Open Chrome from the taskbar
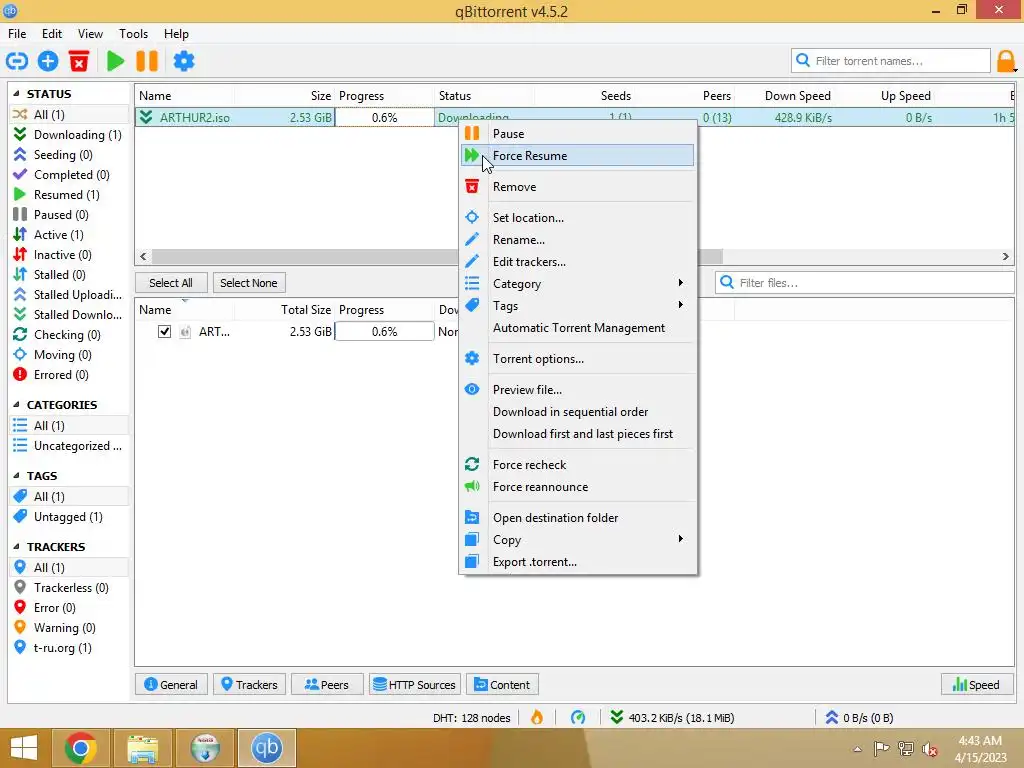 [81, 748]
